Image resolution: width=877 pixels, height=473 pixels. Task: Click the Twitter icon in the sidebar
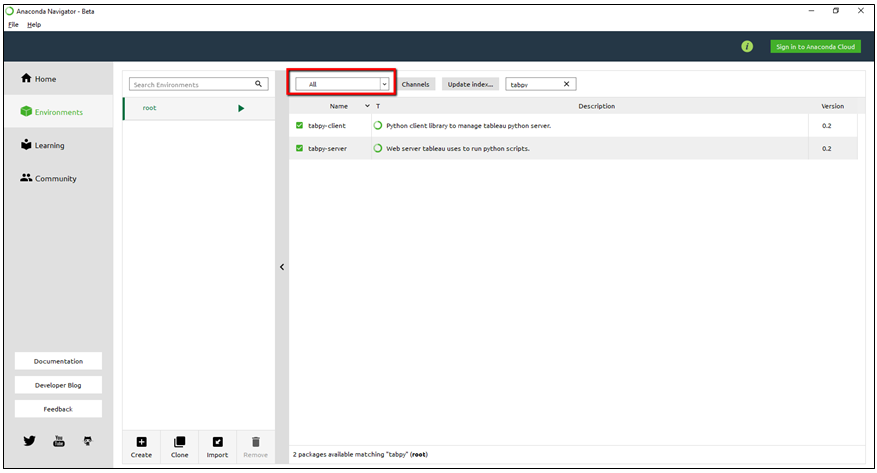pos(29,440)
